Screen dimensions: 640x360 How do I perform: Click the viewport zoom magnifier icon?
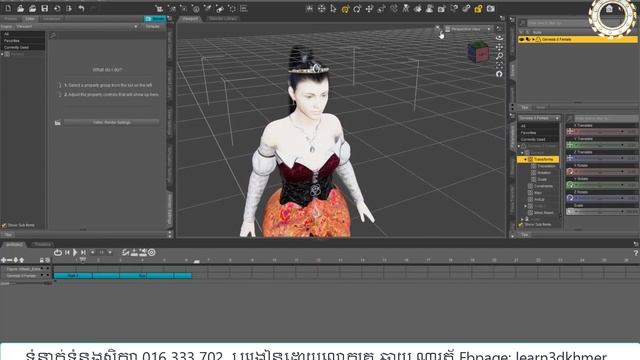pyautogui.click(x=499, y=56)
